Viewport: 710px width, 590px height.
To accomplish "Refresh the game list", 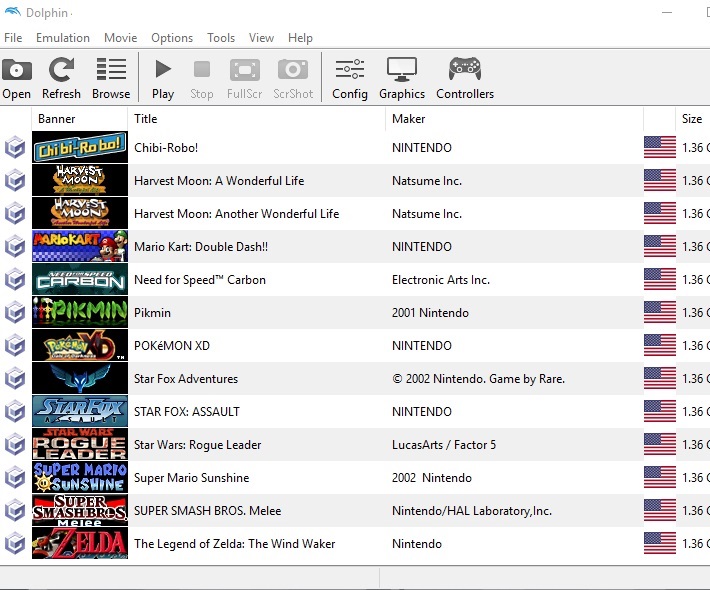I will (61, 79).
